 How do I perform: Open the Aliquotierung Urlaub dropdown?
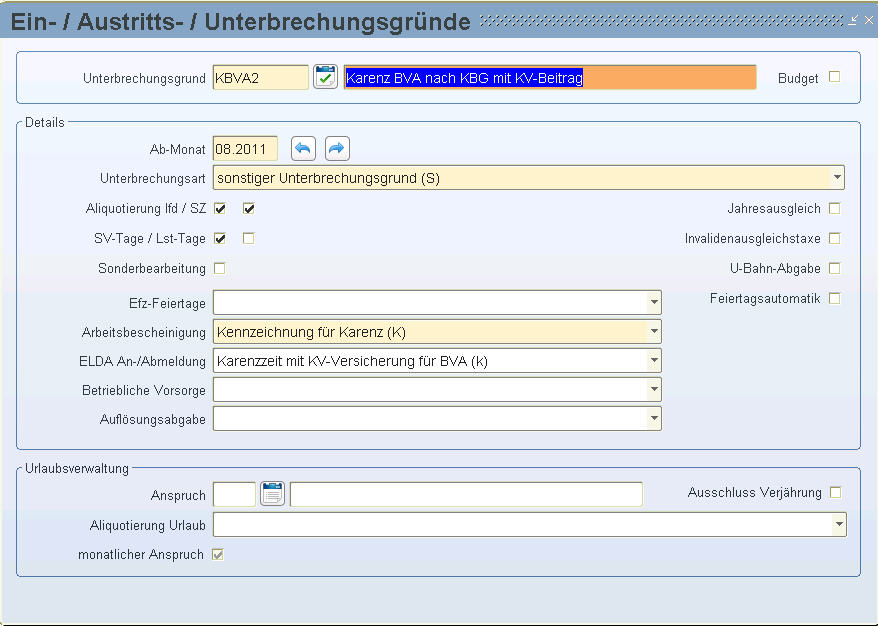tap(837, 525)
